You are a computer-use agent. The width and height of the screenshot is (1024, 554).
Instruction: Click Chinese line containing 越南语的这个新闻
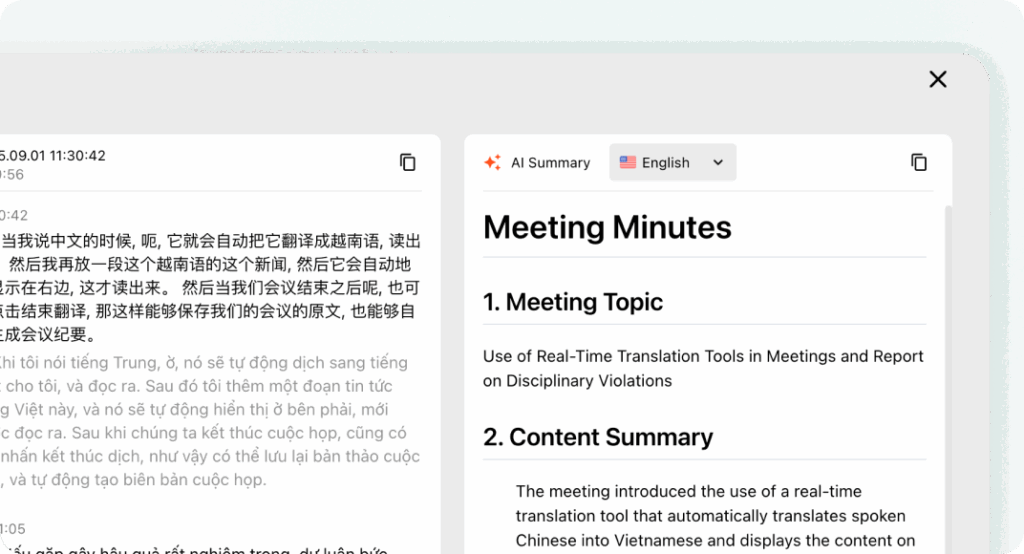(x=209, y=265)
